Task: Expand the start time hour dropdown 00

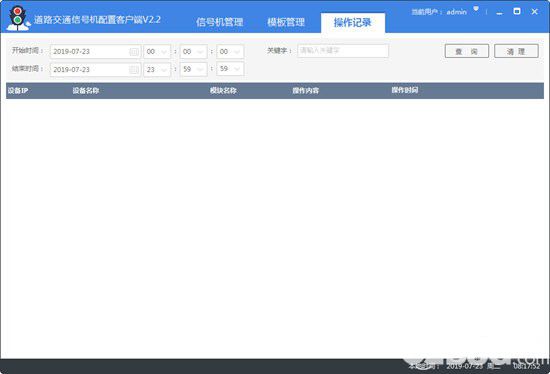Action: tap(157, 52)
